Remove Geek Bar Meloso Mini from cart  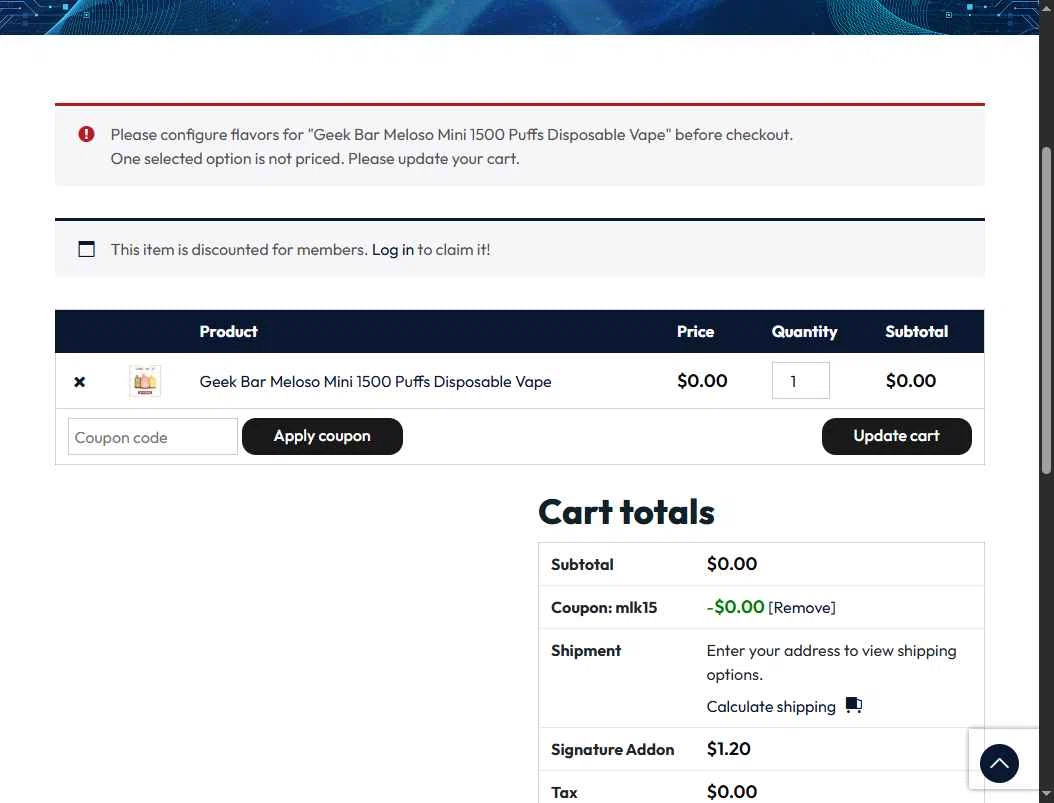[x=79, y=382]
